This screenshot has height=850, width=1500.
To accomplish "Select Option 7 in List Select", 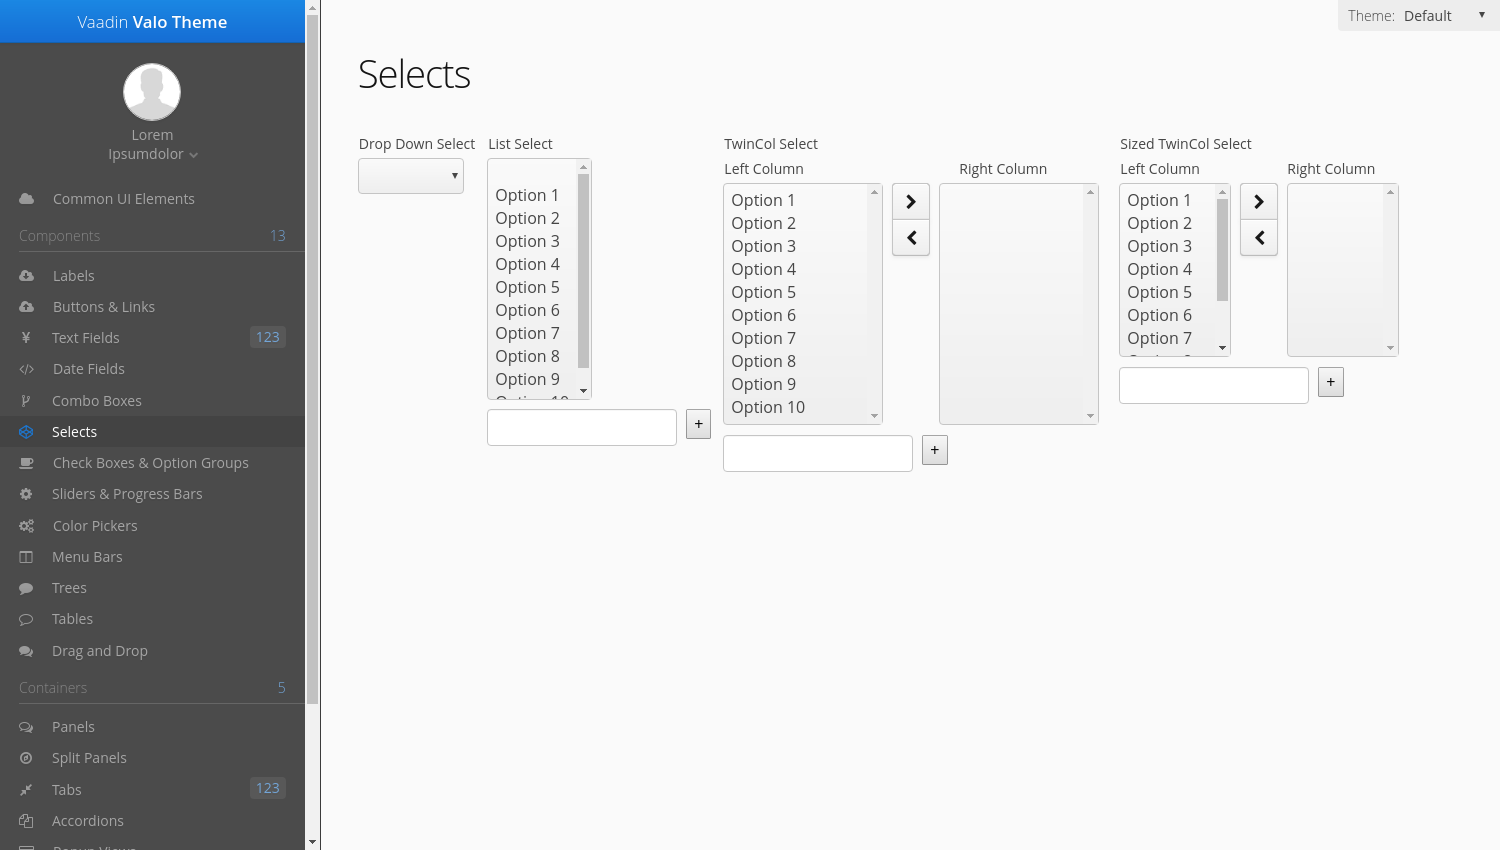I will (x=527, y=333).
